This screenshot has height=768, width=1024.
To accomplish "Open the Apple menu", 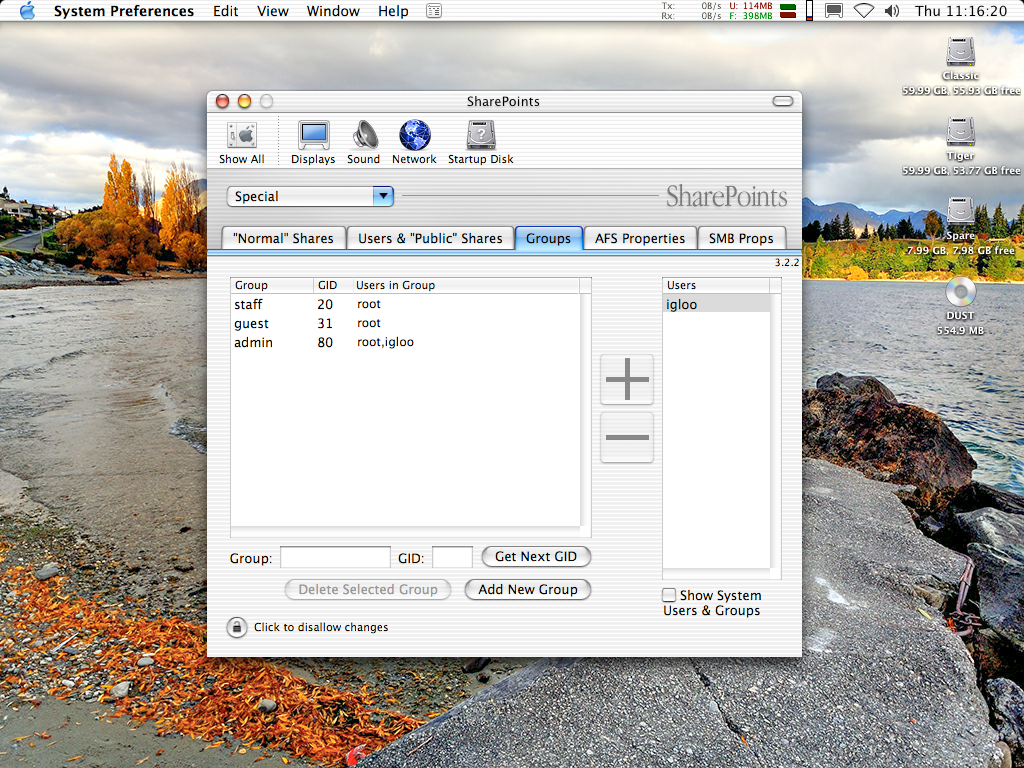I will point(27,11).
